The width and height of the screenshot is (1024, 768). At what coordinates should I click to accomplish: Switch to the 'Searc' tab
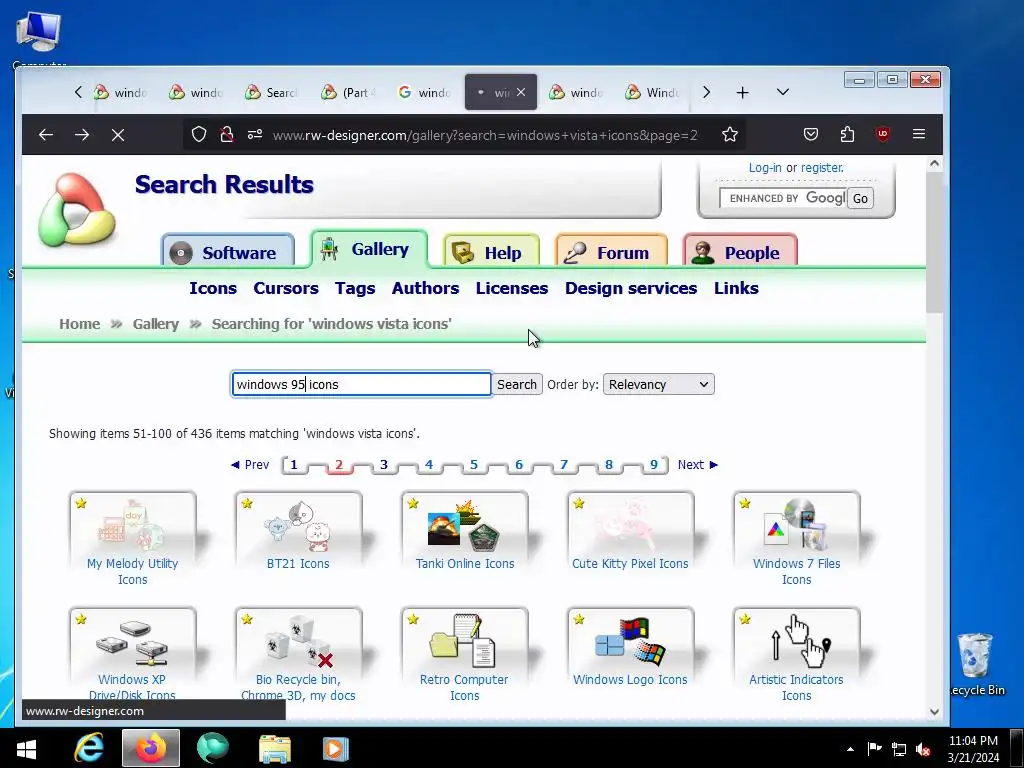272,93
